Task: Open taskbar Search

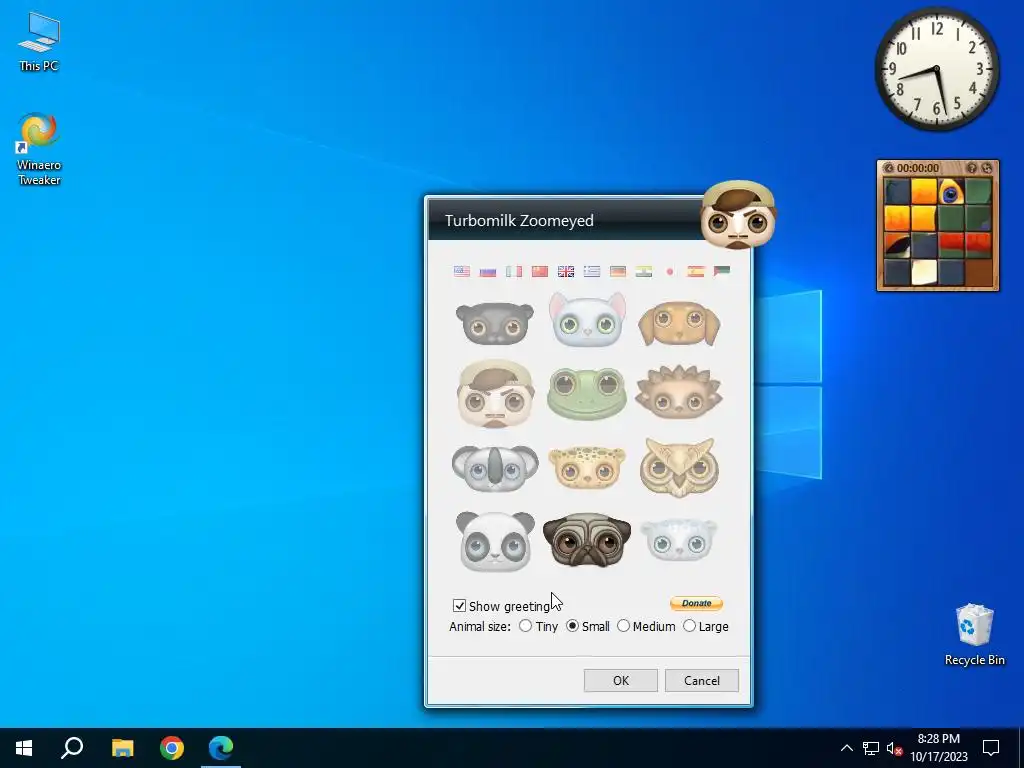Action: 72,748
